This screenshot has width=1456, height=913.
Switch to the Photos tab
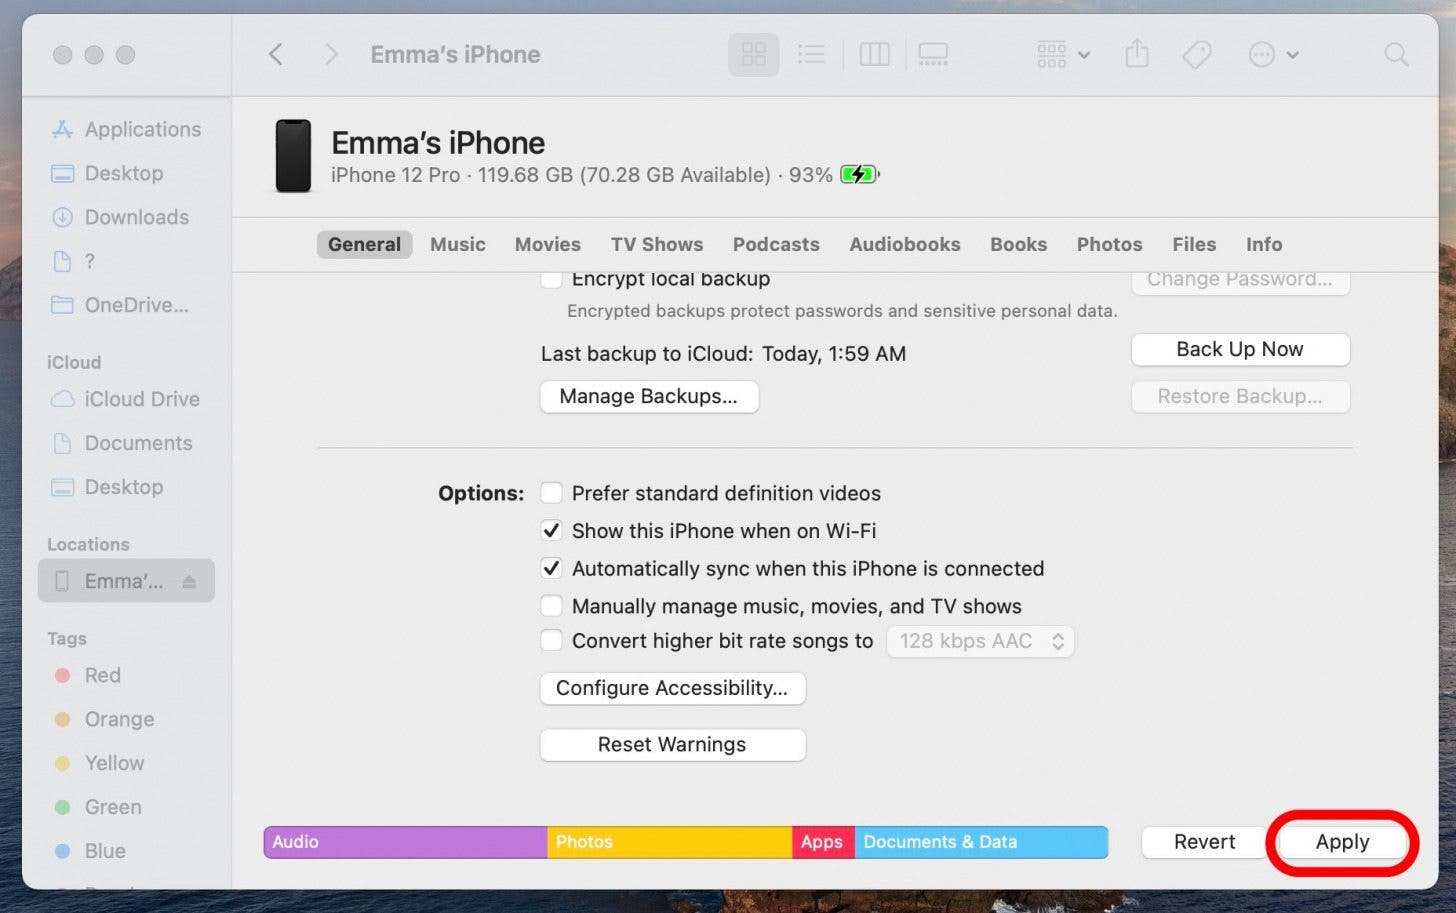(1109, 244)
